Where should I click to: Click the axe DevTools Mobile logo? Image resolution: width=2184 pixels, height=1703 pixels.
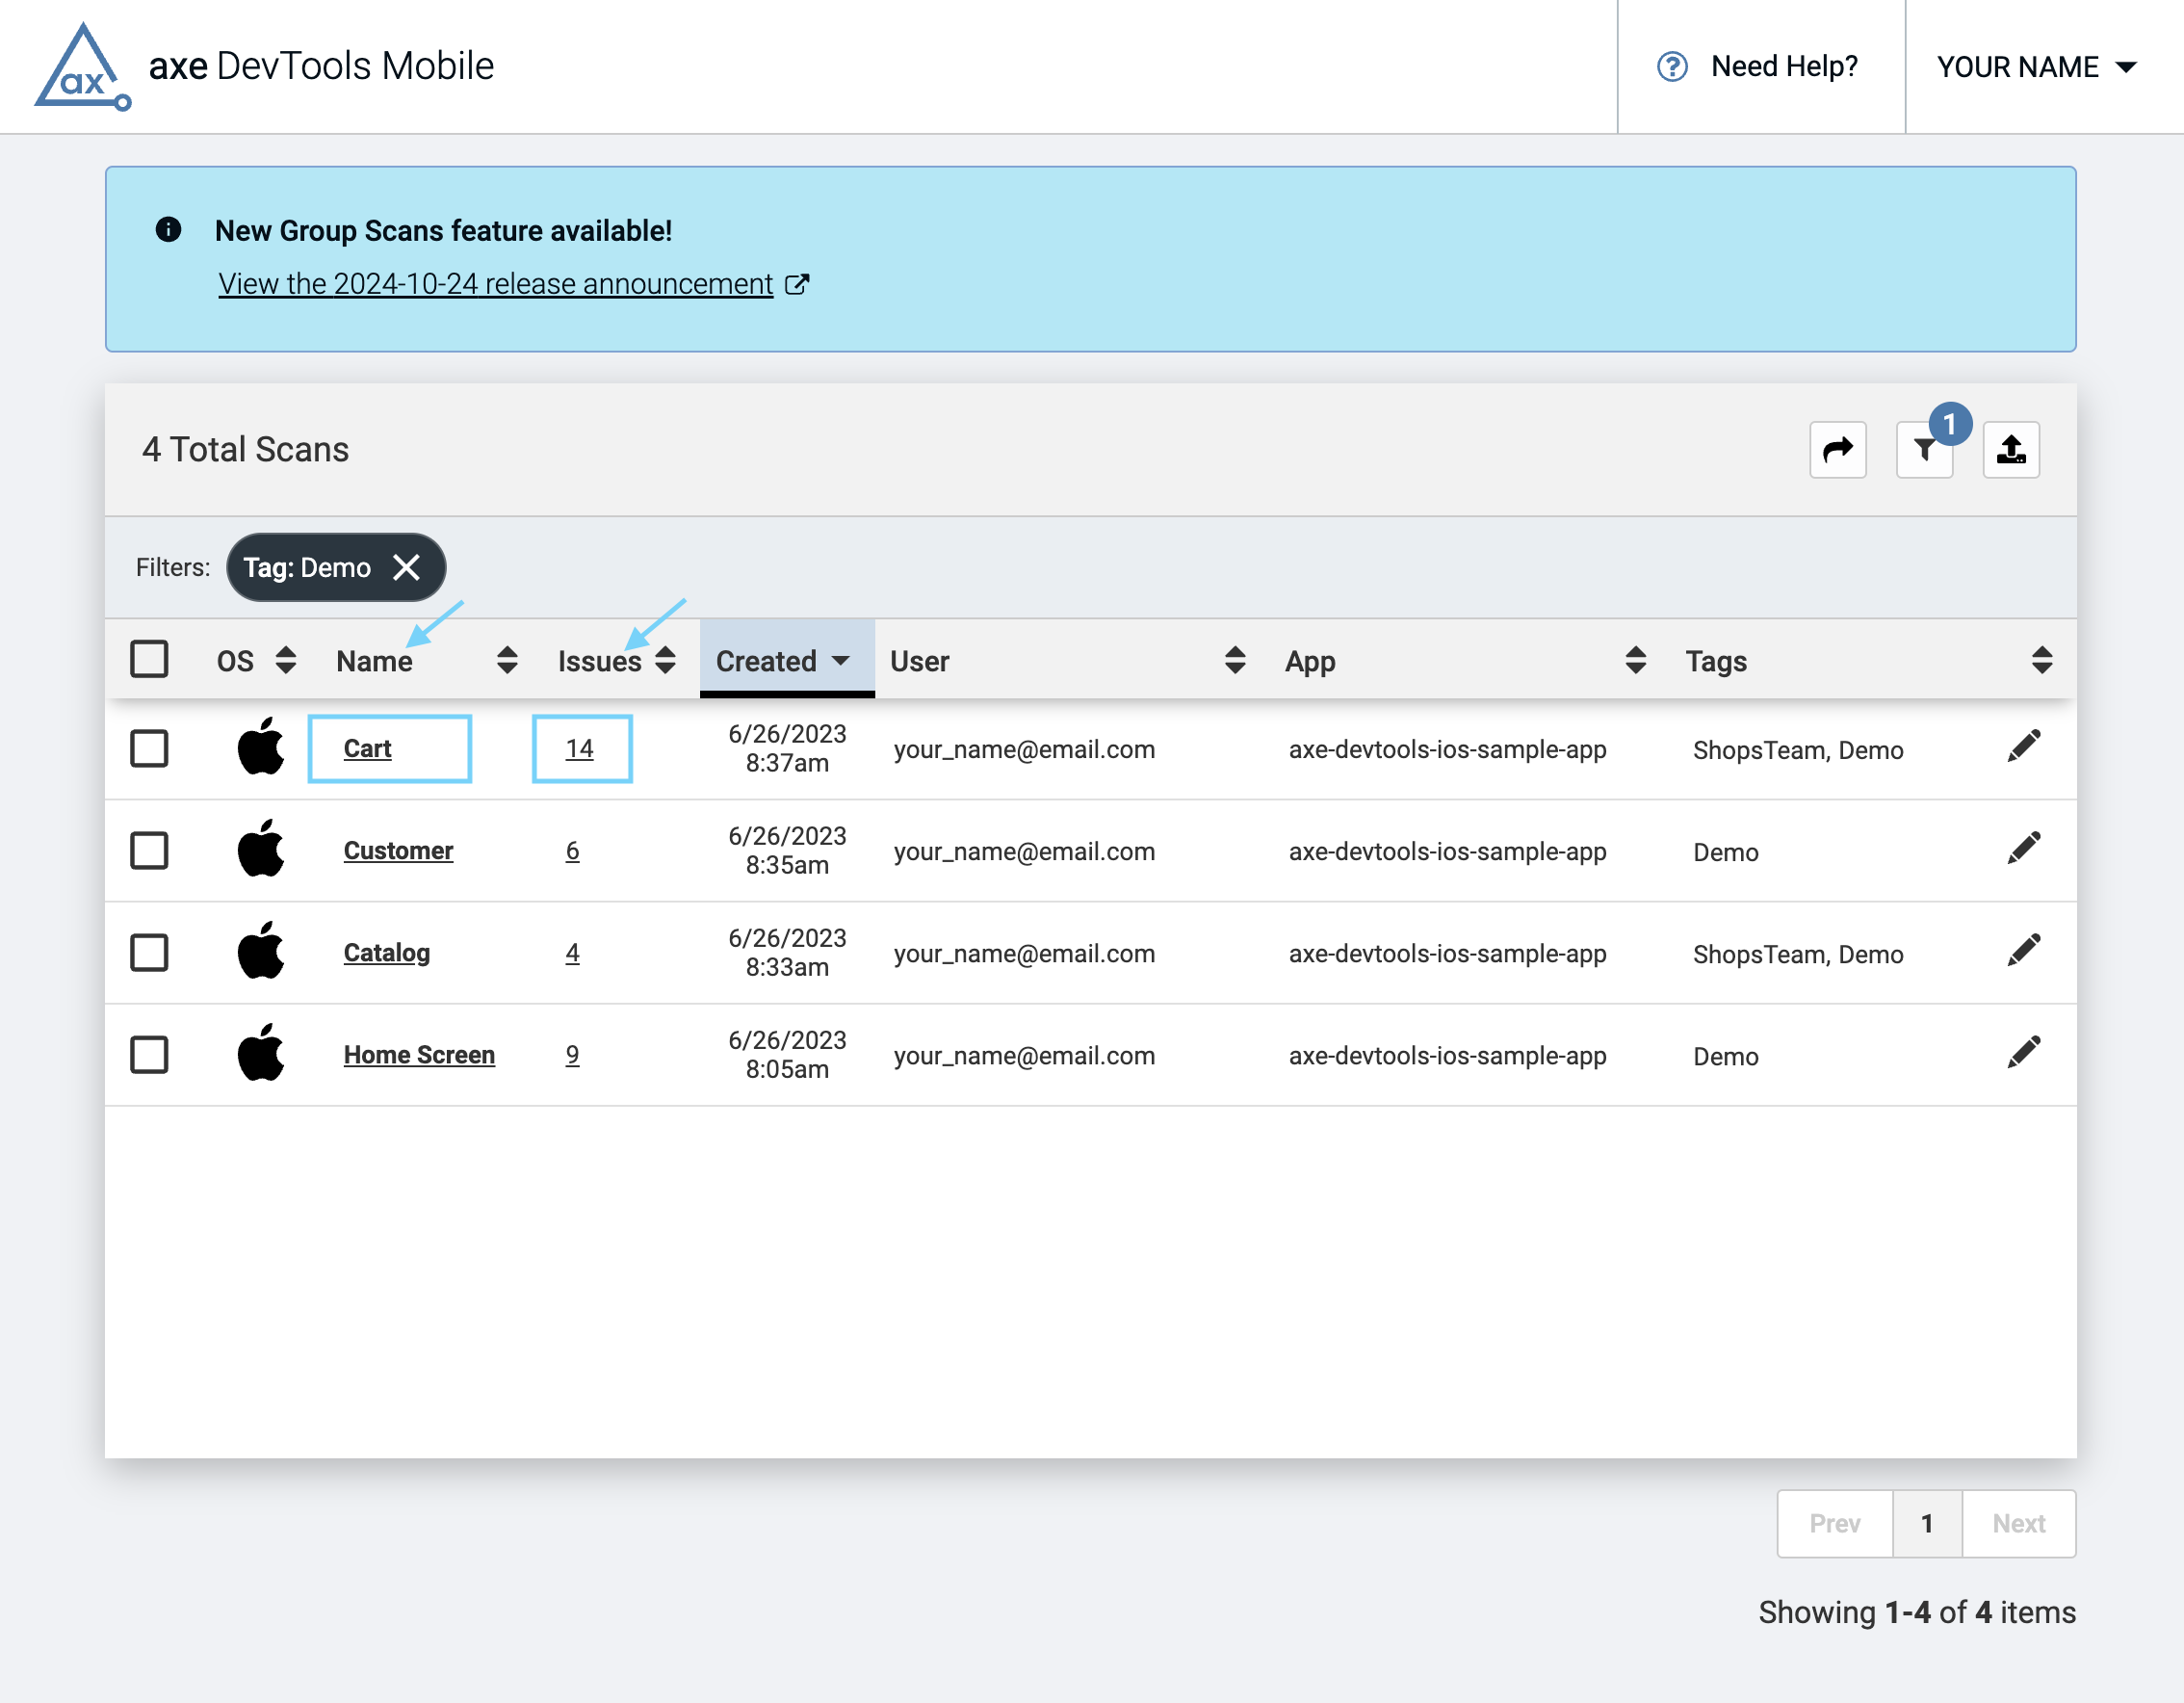pos(83,67)
